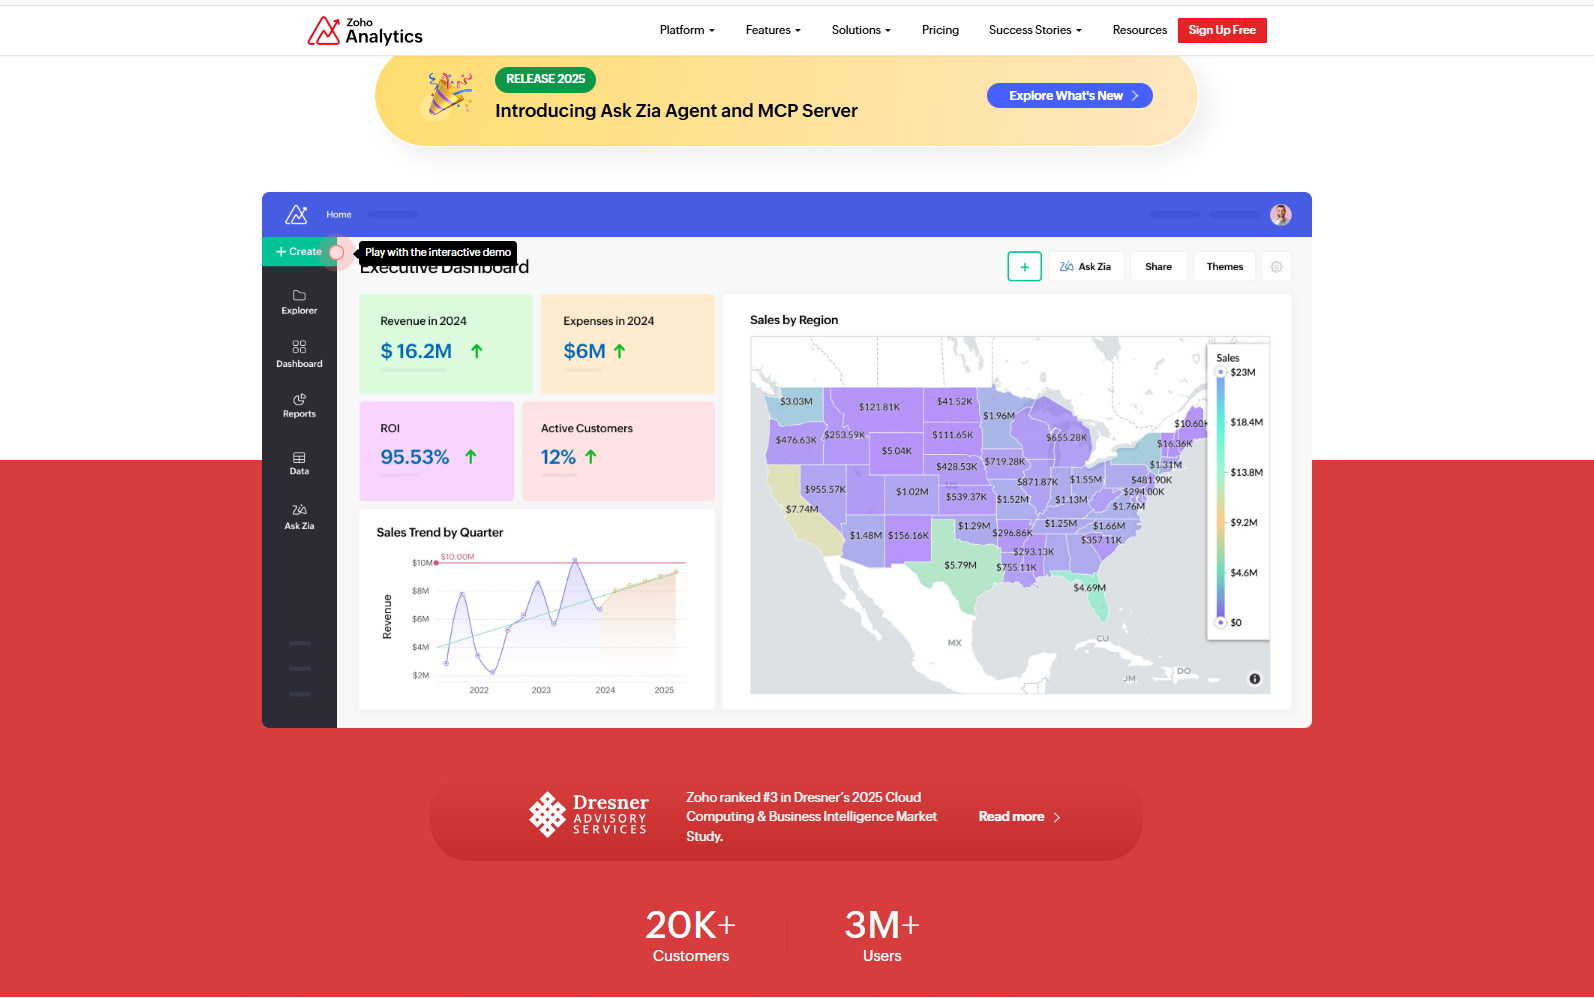The image size is (1594, 998).
Task: Click the Read more link
Action: 1011,817
